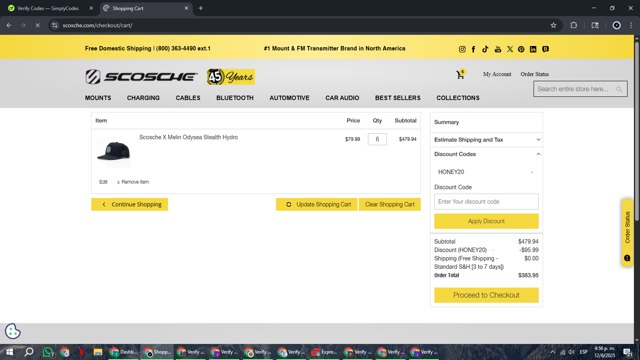Click the magnifier icon in store search
This screenshot has height=360, width=640.
[619, 89]
